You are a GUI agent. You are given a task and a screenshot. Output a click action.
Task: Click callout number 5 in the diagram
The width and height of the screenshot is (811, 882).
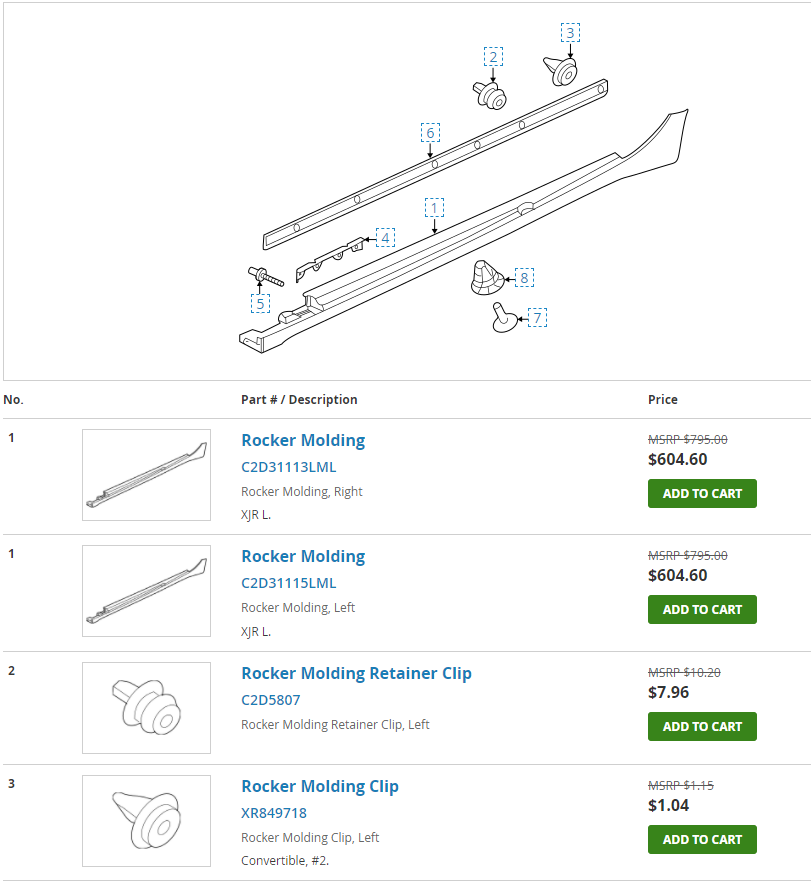260,303
